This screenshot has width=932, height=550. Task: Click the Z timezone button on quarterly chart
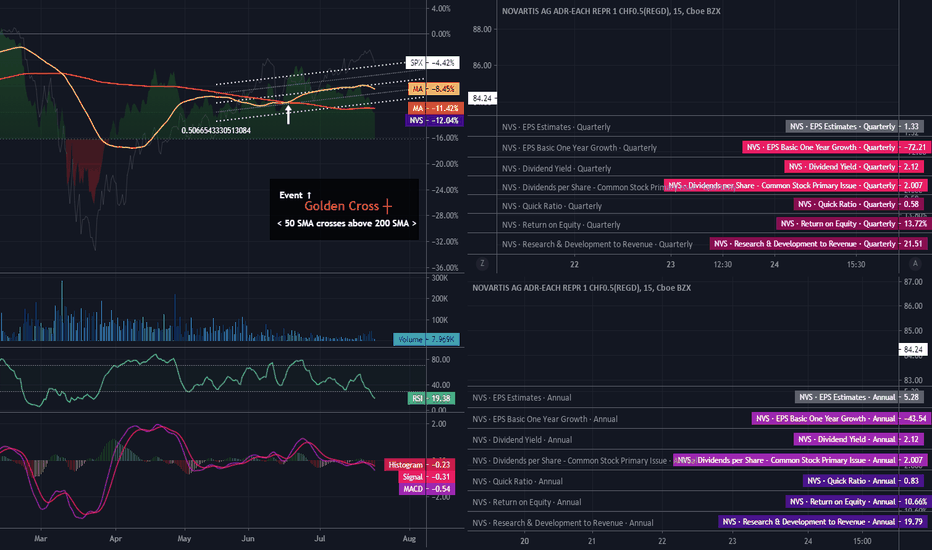(x=482, y=263)
